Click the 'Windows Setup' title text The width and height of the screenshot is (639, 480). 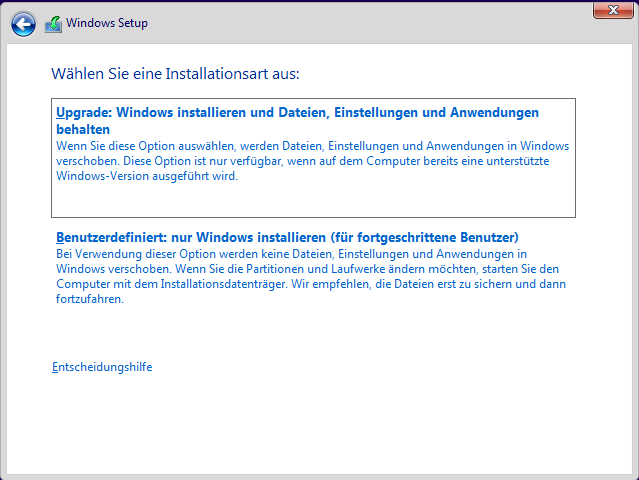coord(107,23)
